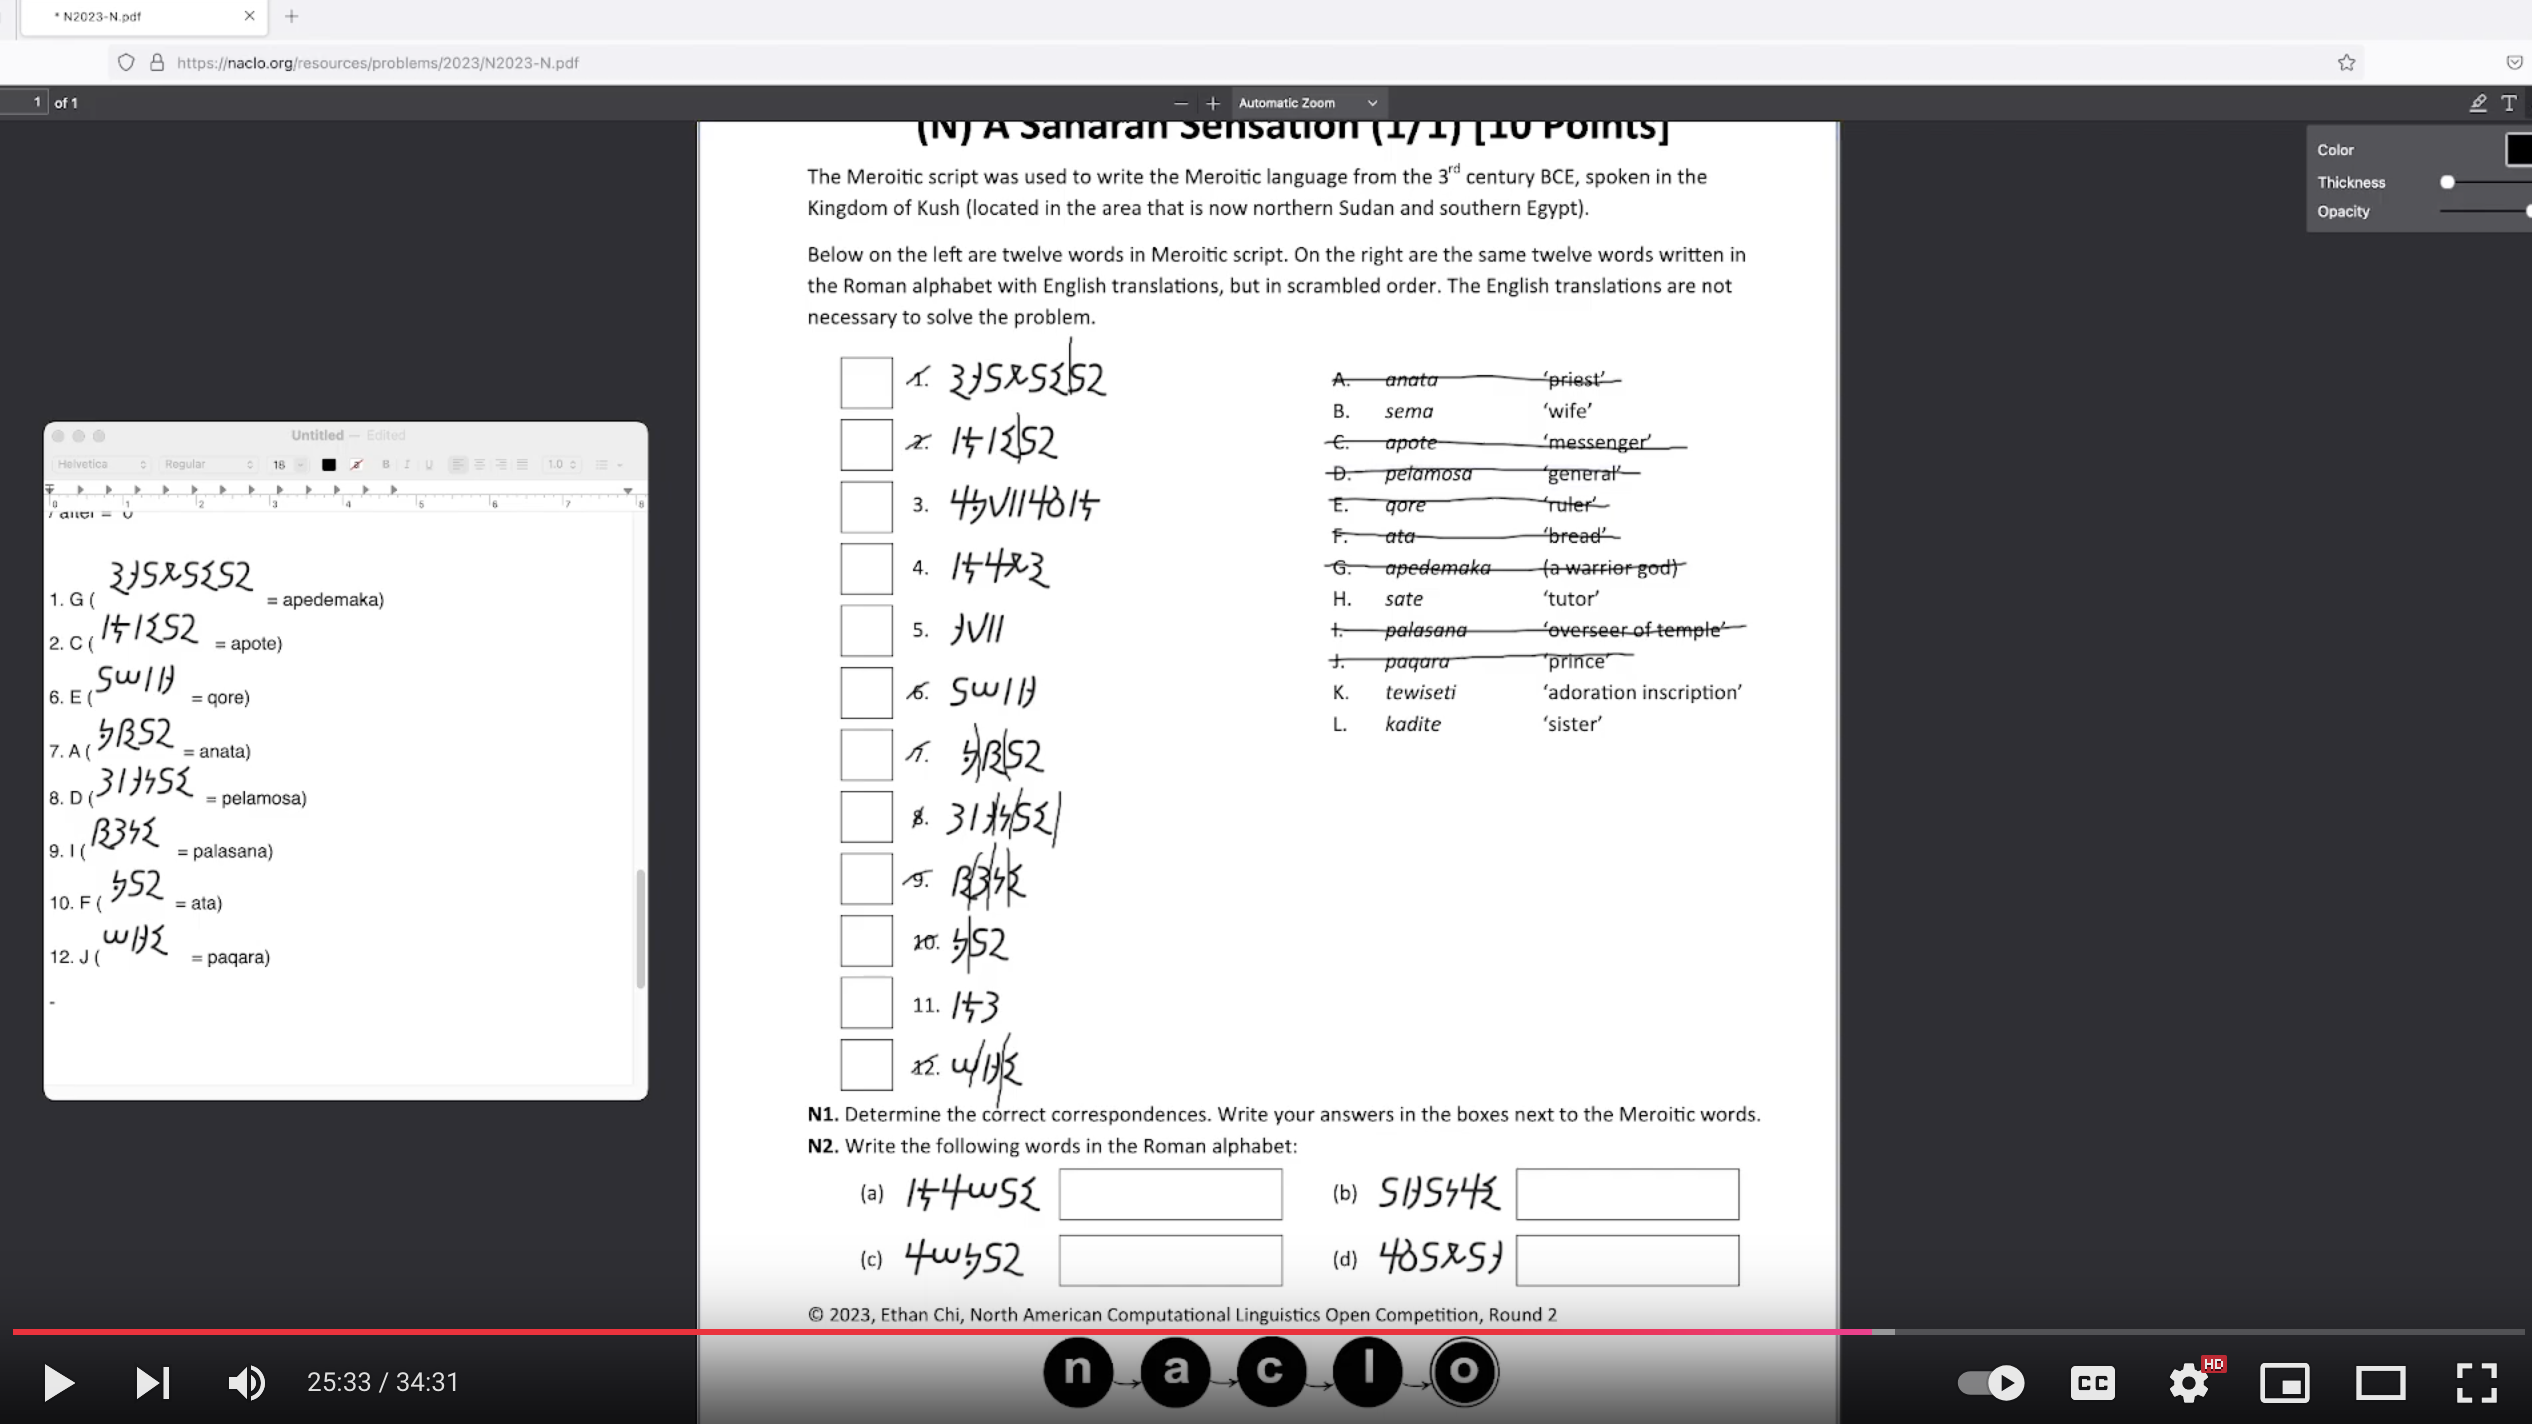Select the PDF draw pen tool
The height and width of the screenshot is (1424, 2532).
(x=2477, y=103)
